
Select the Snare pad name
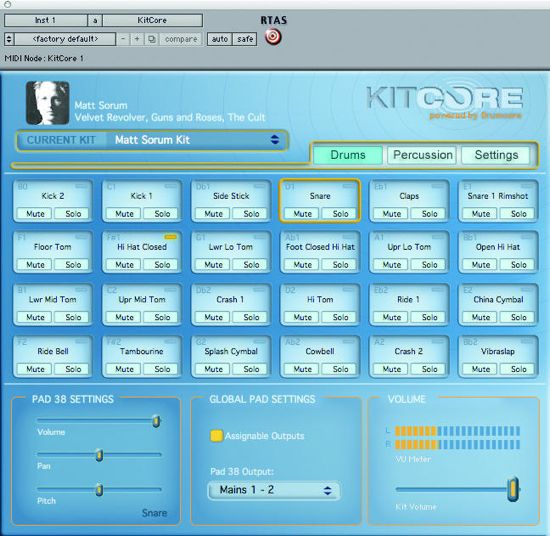320,196
